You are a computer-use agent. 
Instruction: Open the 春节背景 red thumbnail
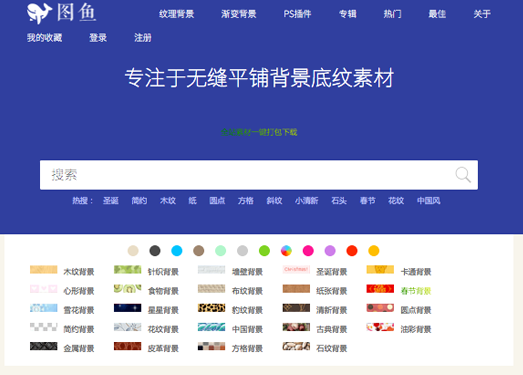[x=380, y=289]
